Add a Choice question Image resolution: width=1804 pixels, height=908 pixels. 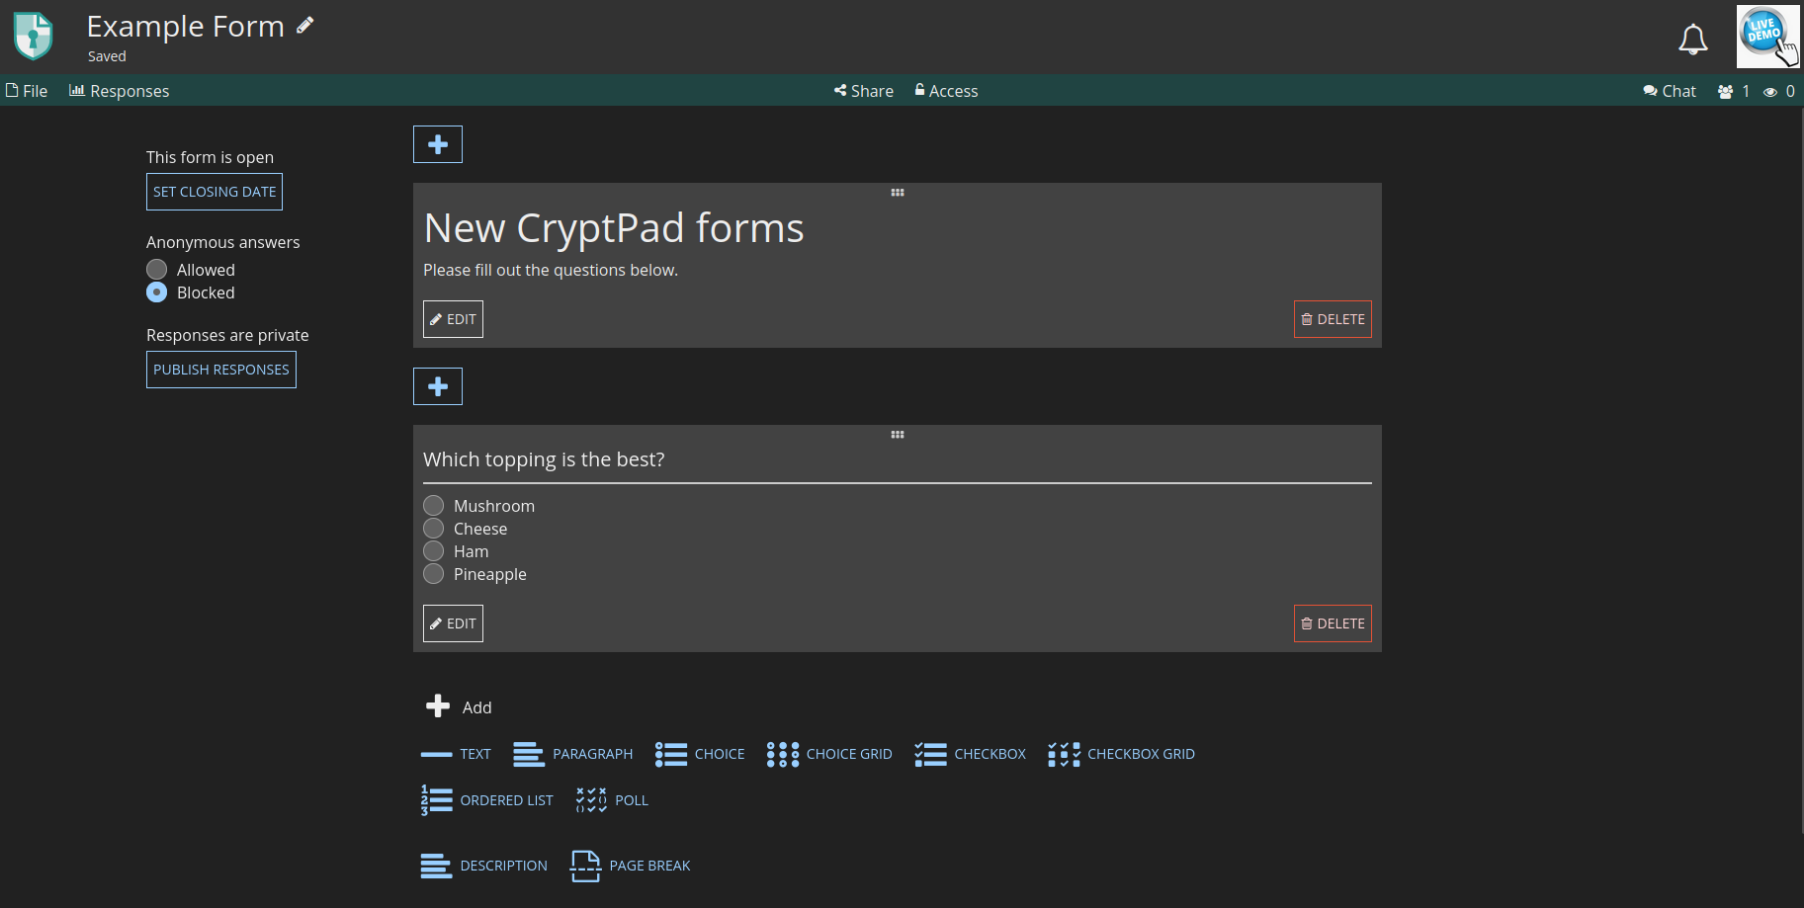[700, 754]
